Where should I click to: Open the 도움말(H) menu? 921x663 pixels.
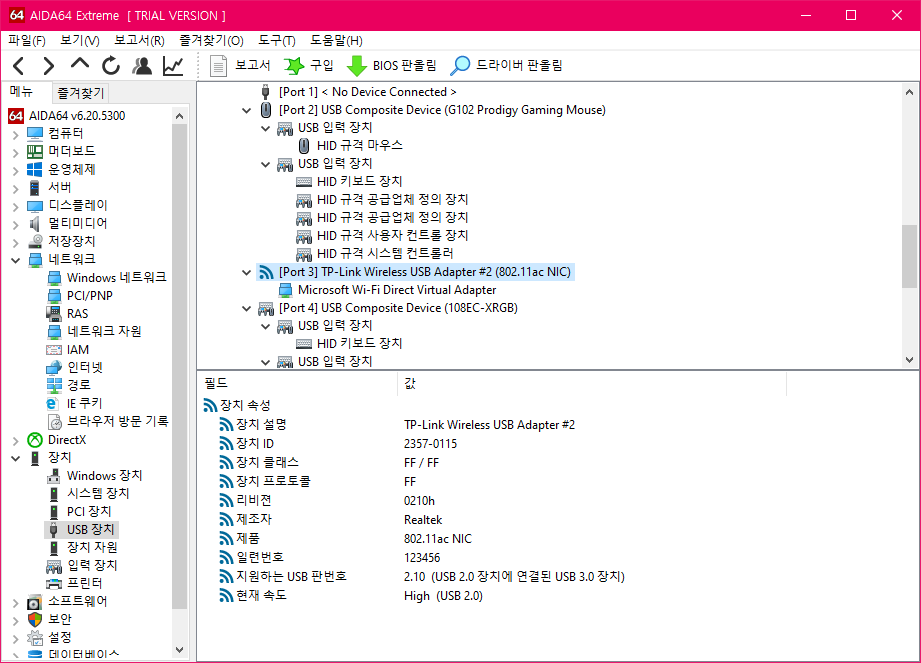[x=336, y=41]
